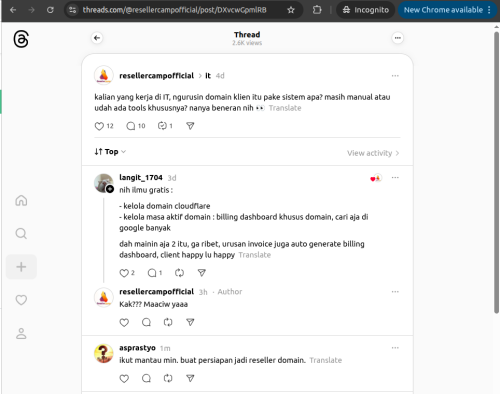
Task: Share the main post via send icon
Action: [x=190, y=126]
